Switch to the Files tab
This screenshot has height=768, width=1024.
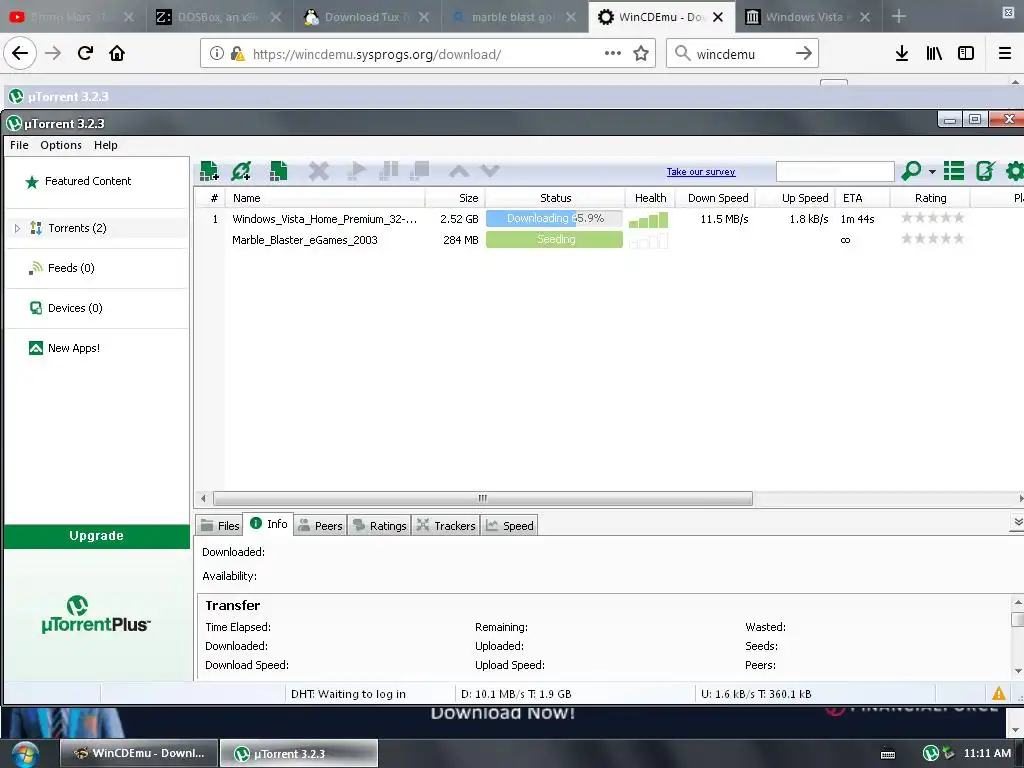pyautogui.click(x=220, y=526)
